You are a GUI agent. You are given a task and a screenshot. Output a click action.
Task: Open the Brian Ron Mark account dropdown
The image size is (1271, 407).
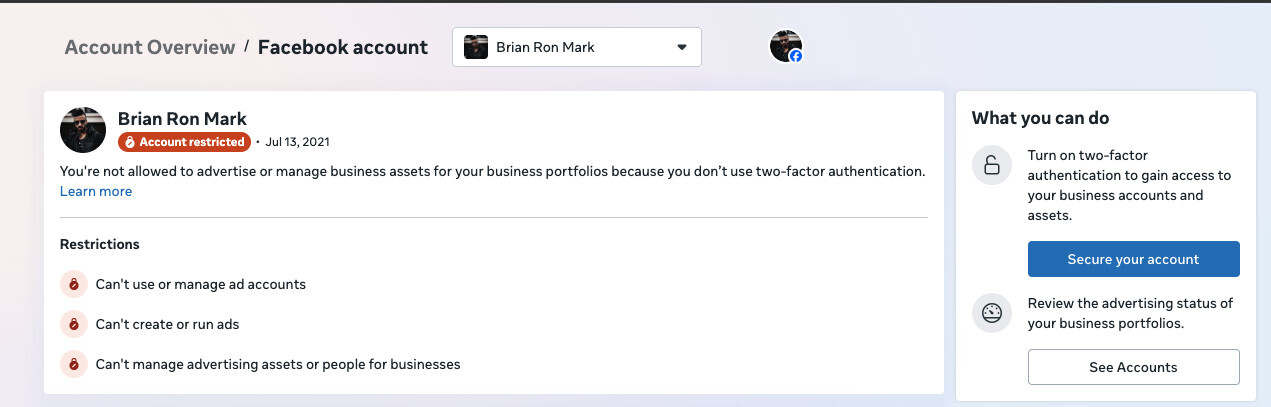point(576,47)
